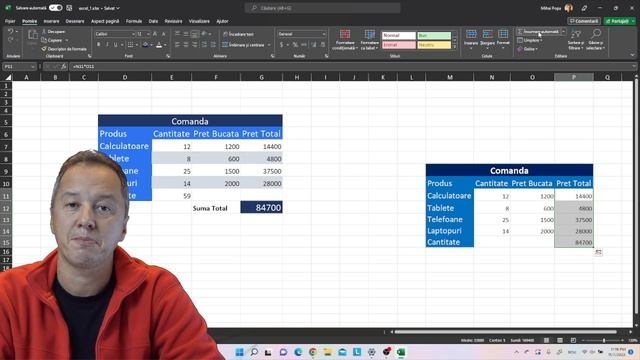Open the Revizuire ribbon tab
640x360 pixels.
pyautogui.click(x=173, y=21)
